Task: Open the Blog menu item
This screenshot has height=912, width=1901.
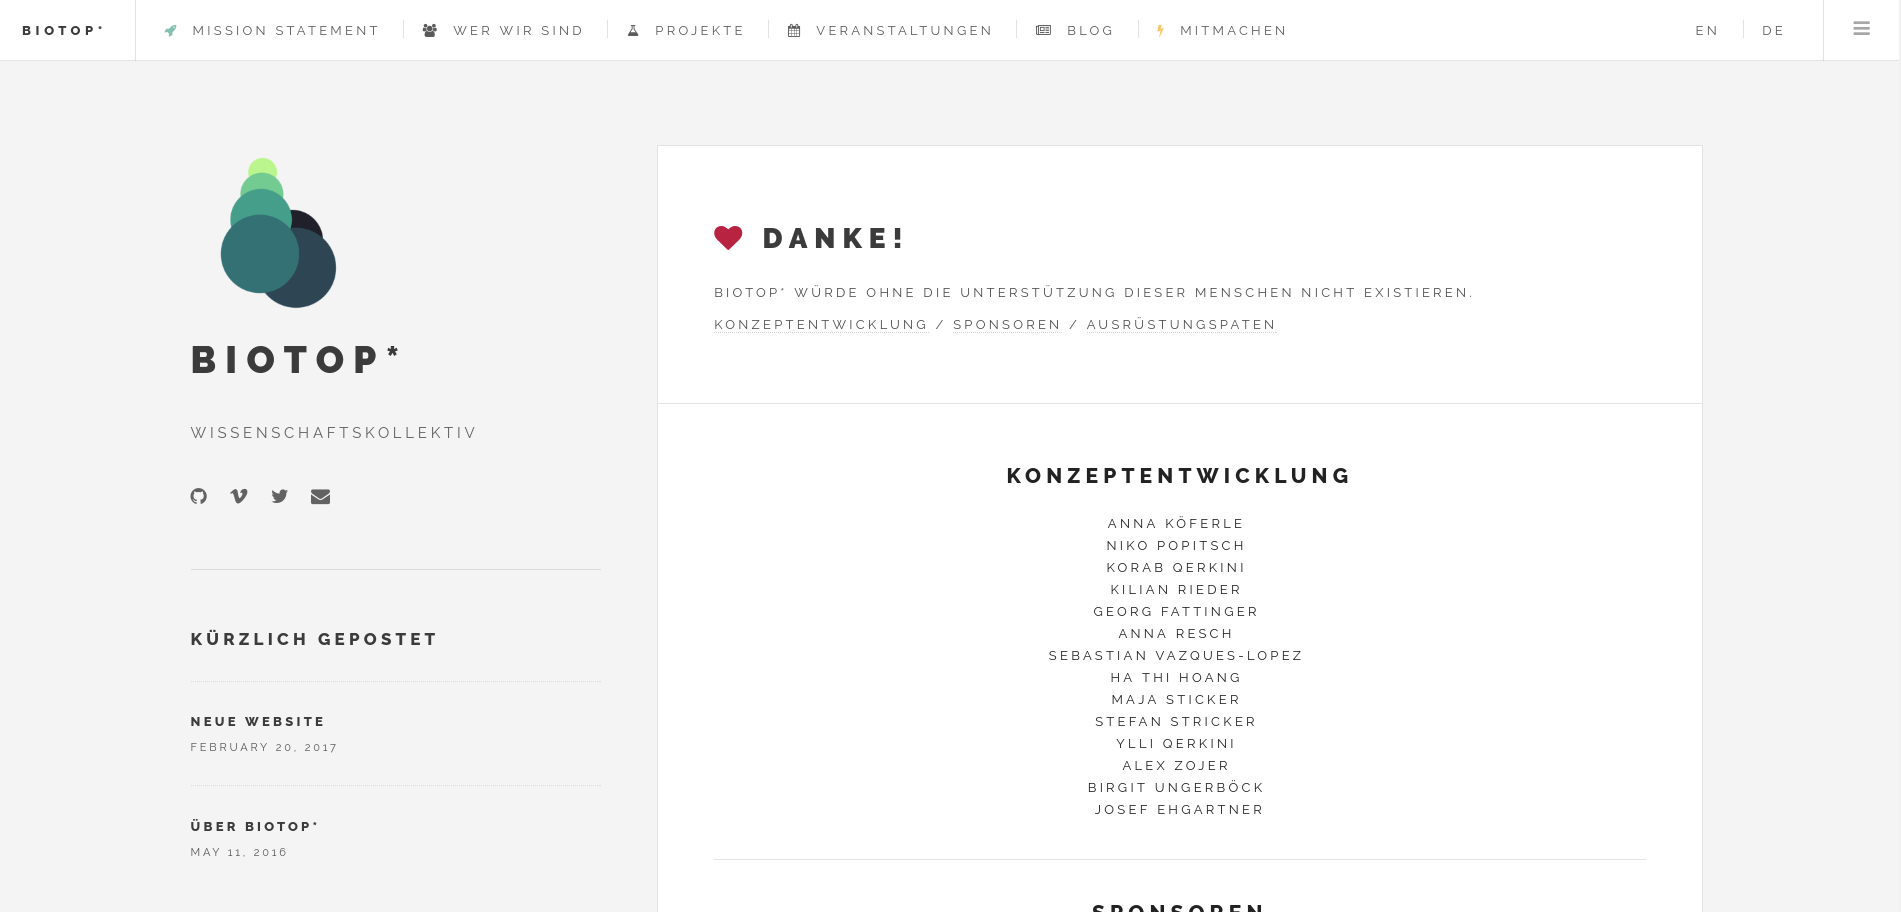Action: pyautogui.click(x=1090, y=31)
